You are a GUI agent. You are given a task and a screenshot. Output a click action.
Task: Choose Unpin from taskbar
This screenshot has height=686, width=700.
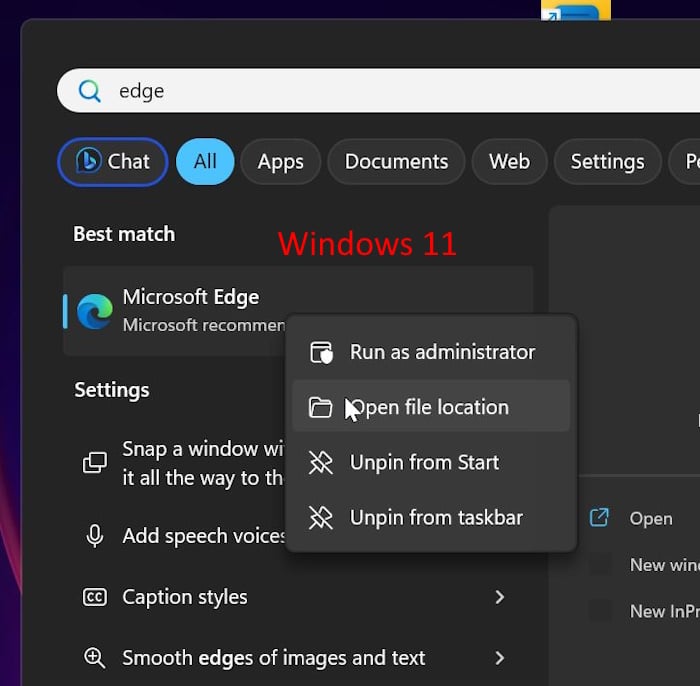point(431,518)
